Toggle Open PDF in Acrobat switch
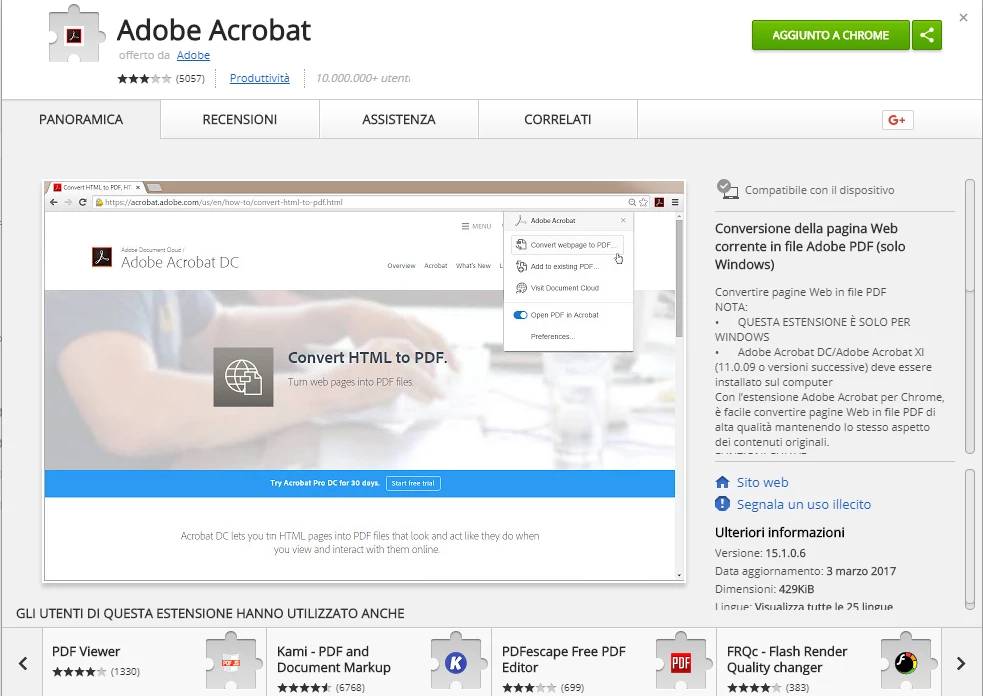 [x=520, y=315]
